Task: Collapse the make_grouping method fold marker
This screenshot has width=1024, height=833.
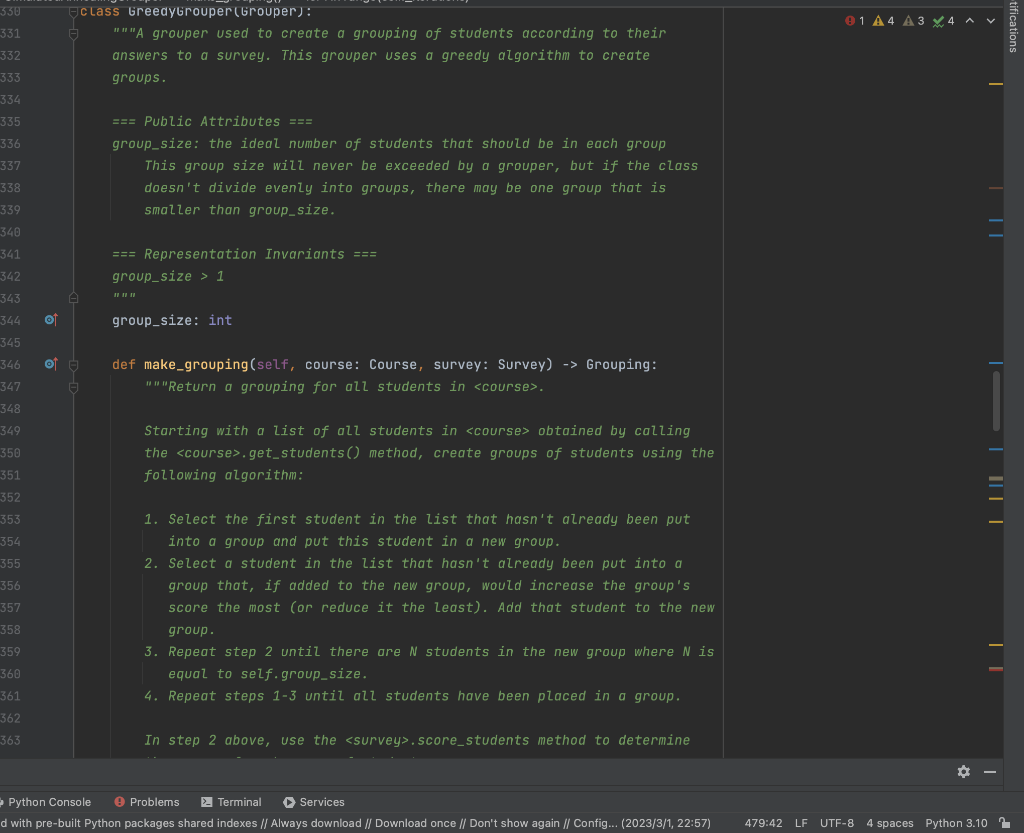Action: click(x=73, y=365)
